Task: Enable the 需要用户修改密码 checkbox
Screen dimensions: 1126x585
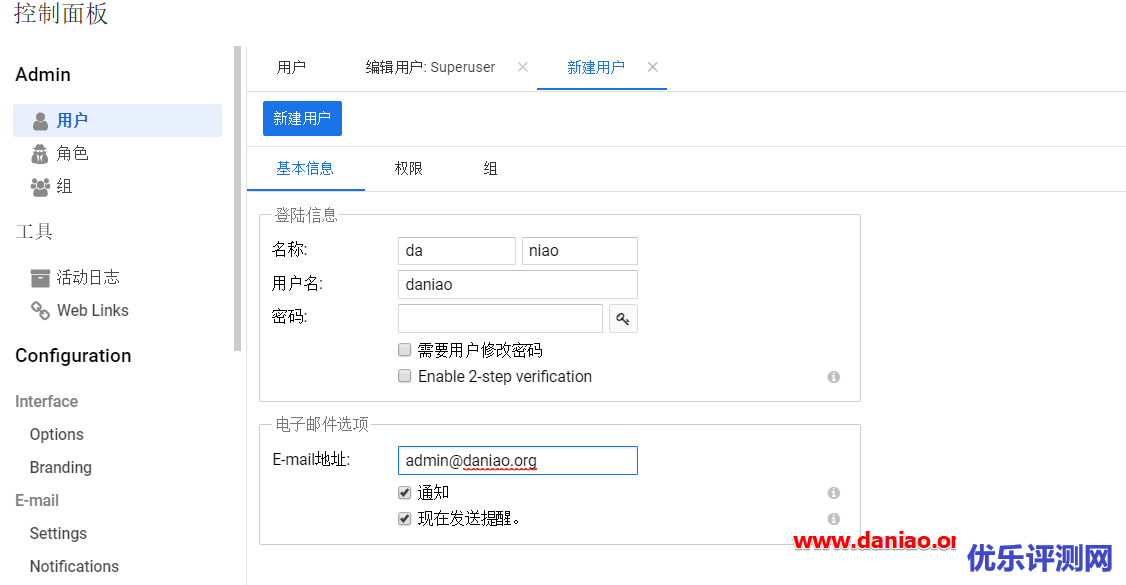Action: coord(404,349)
